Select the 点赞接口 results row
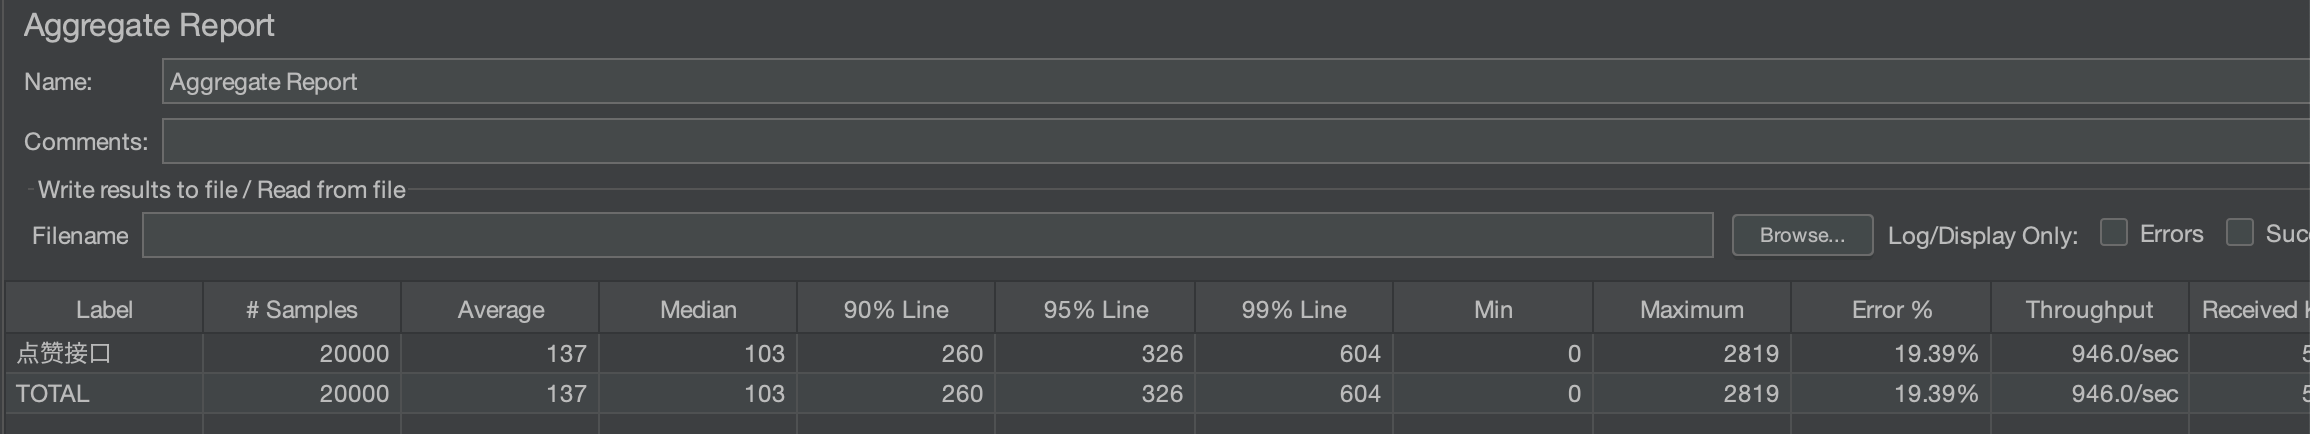Image resolution: width=2310 pixels, height=434 pixels. (1158, 353)
